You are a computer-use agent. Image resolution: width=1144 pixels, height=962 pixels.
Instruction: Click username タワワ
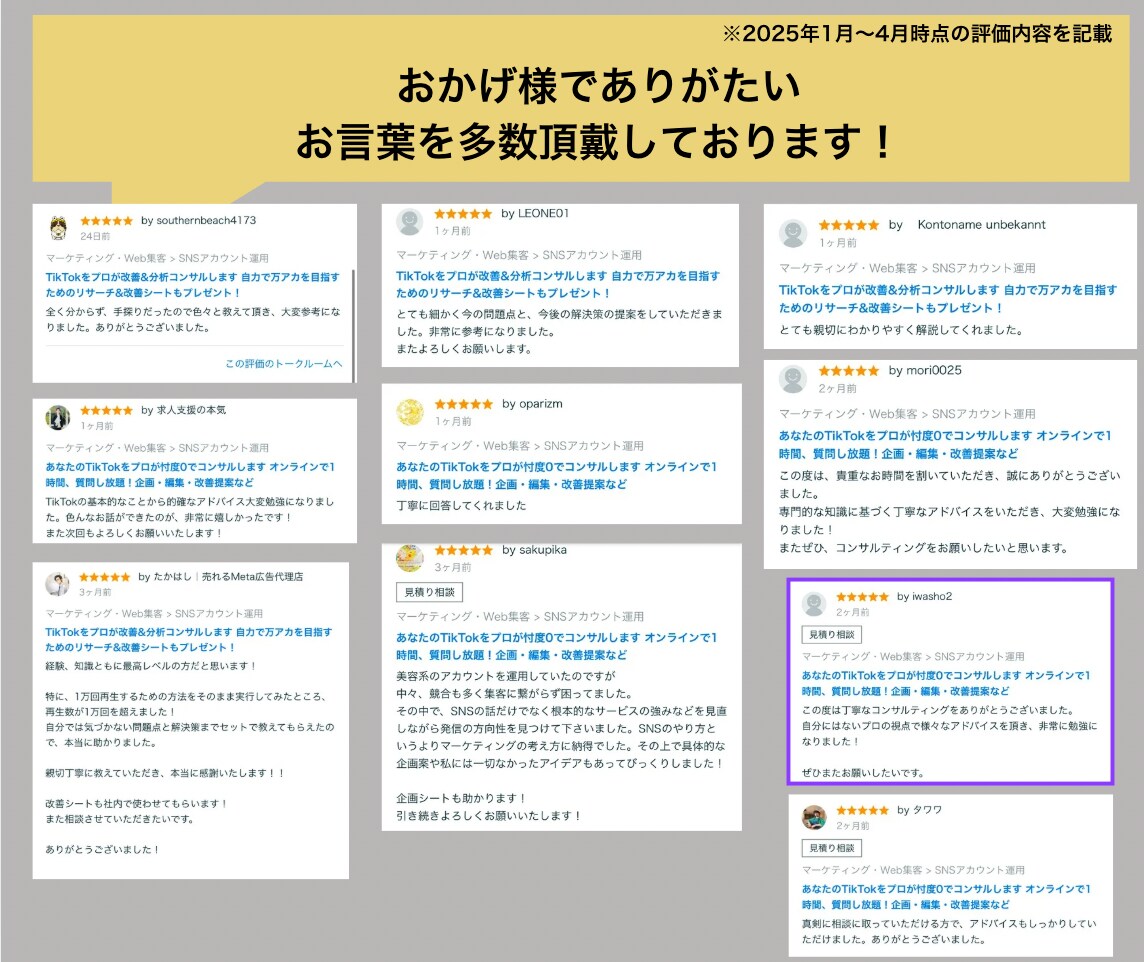pyautogui.click(x=927, y=810)
